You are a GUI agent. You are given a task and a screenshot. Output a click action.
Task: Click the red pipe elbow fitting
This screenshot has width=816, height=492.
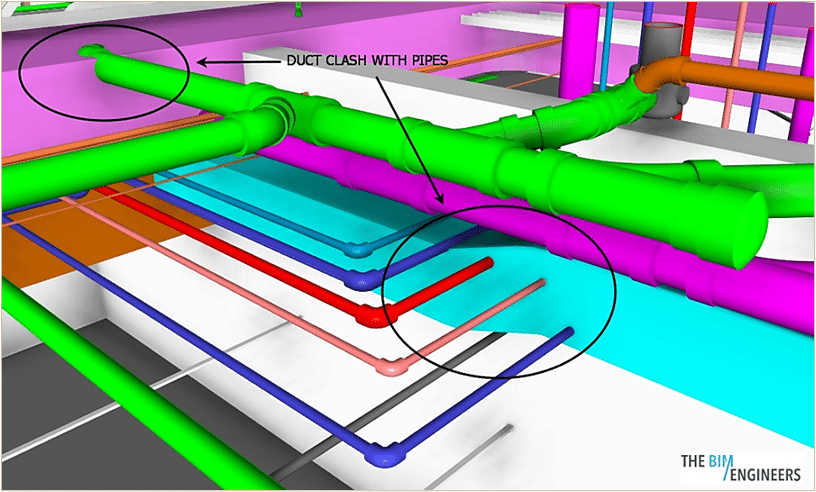(x=369, y=317)
